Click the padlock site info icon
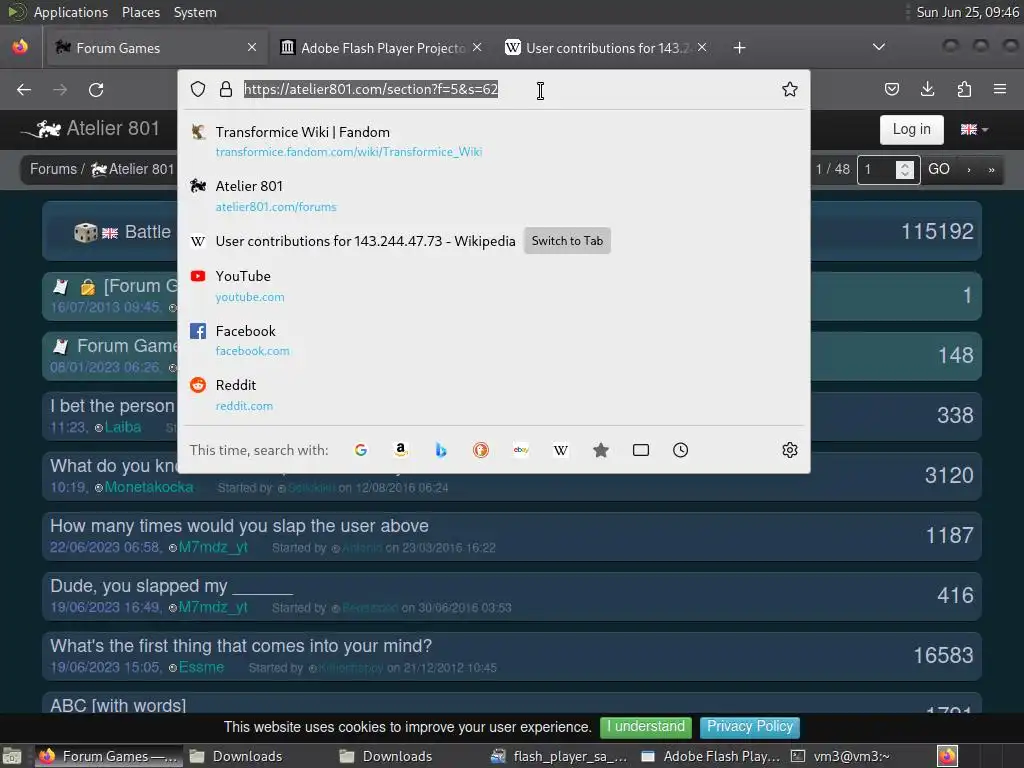This screenshot has height=768, width=1024. [226, 89]
